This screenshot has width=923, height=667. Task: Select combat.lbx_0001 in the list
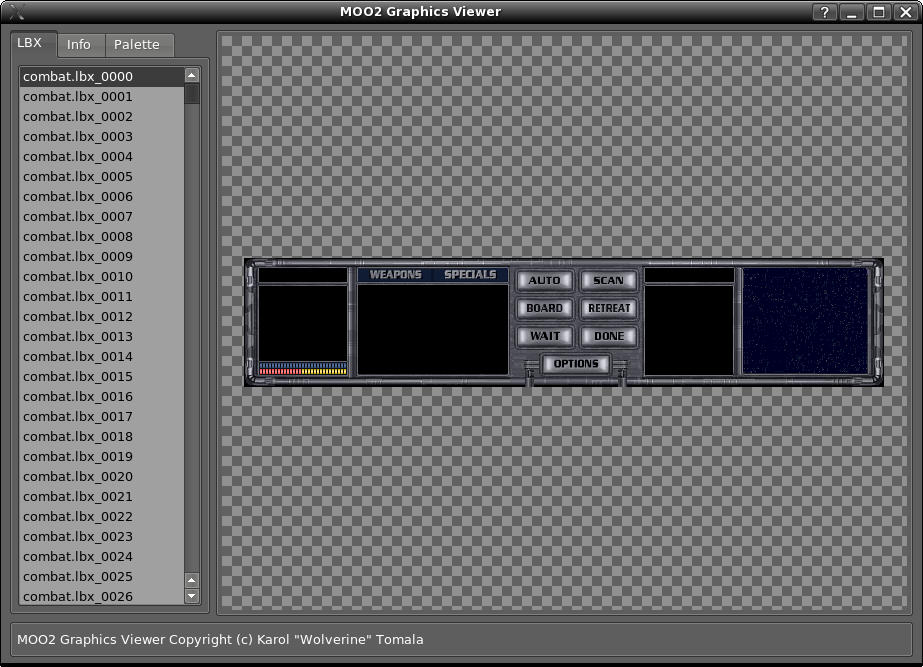pyautogui.click(x=102, y=97)
